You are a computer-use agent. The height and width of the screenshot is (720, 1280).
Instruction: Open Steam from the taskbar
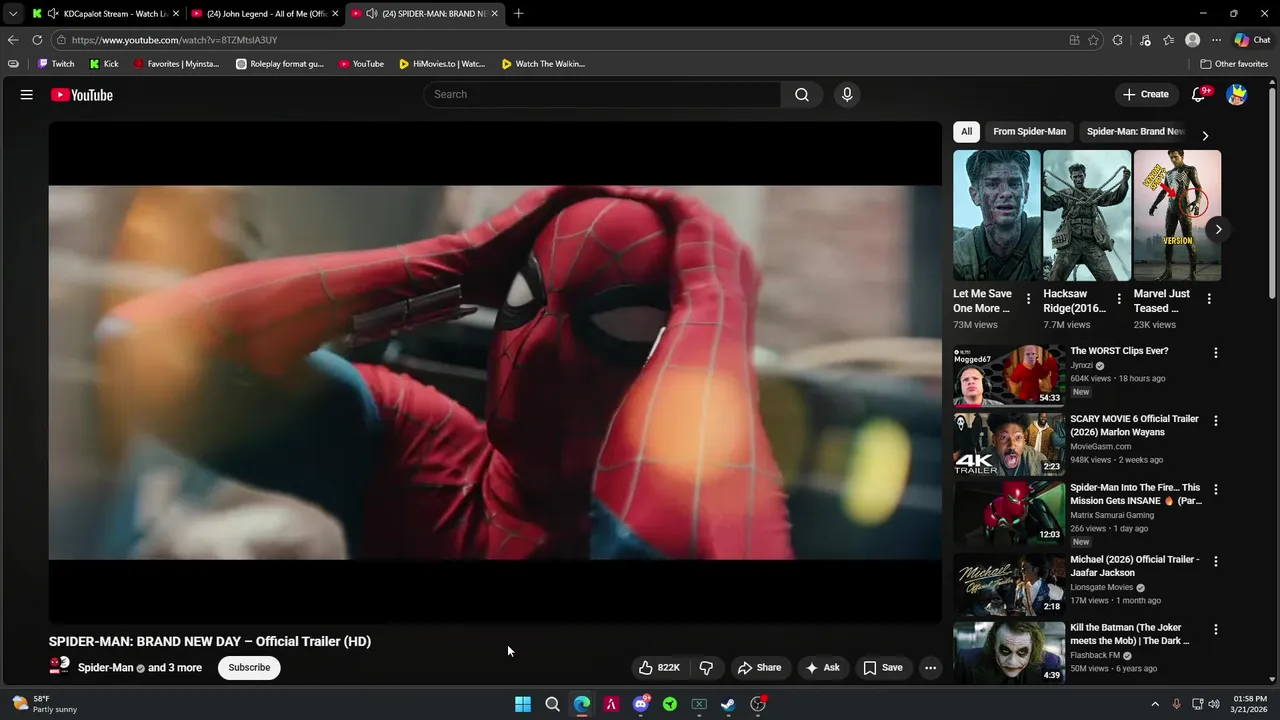[728, 704]
